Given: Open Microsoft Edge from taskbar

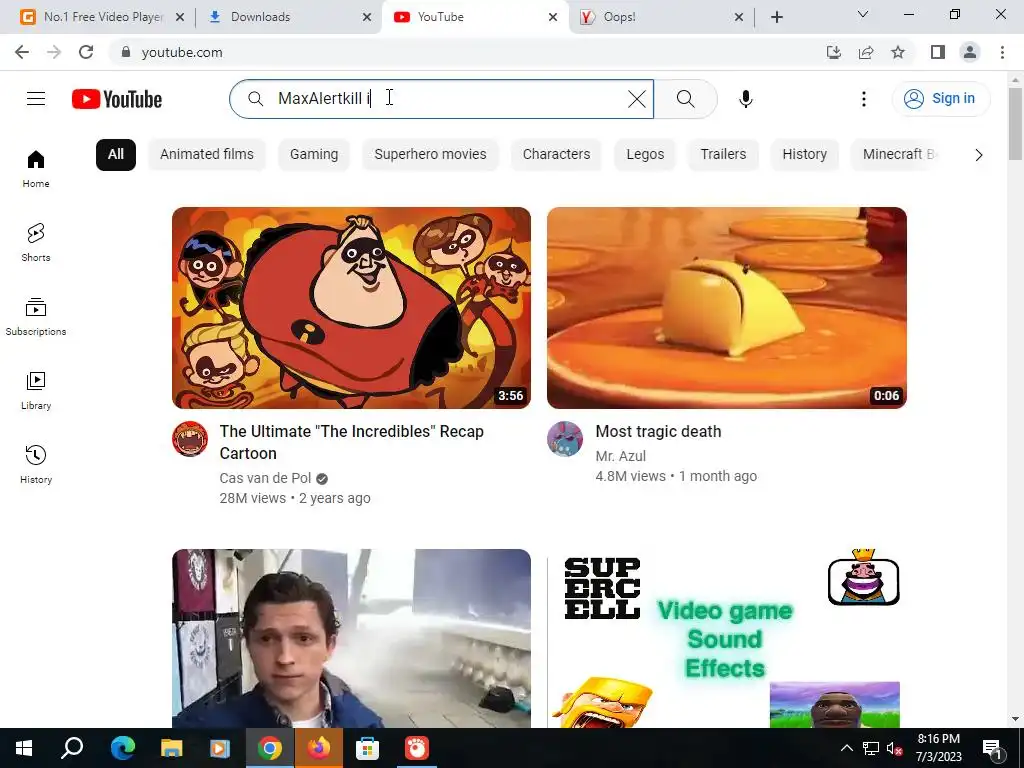Looking at the screenshot, I should tap(122, 748).
